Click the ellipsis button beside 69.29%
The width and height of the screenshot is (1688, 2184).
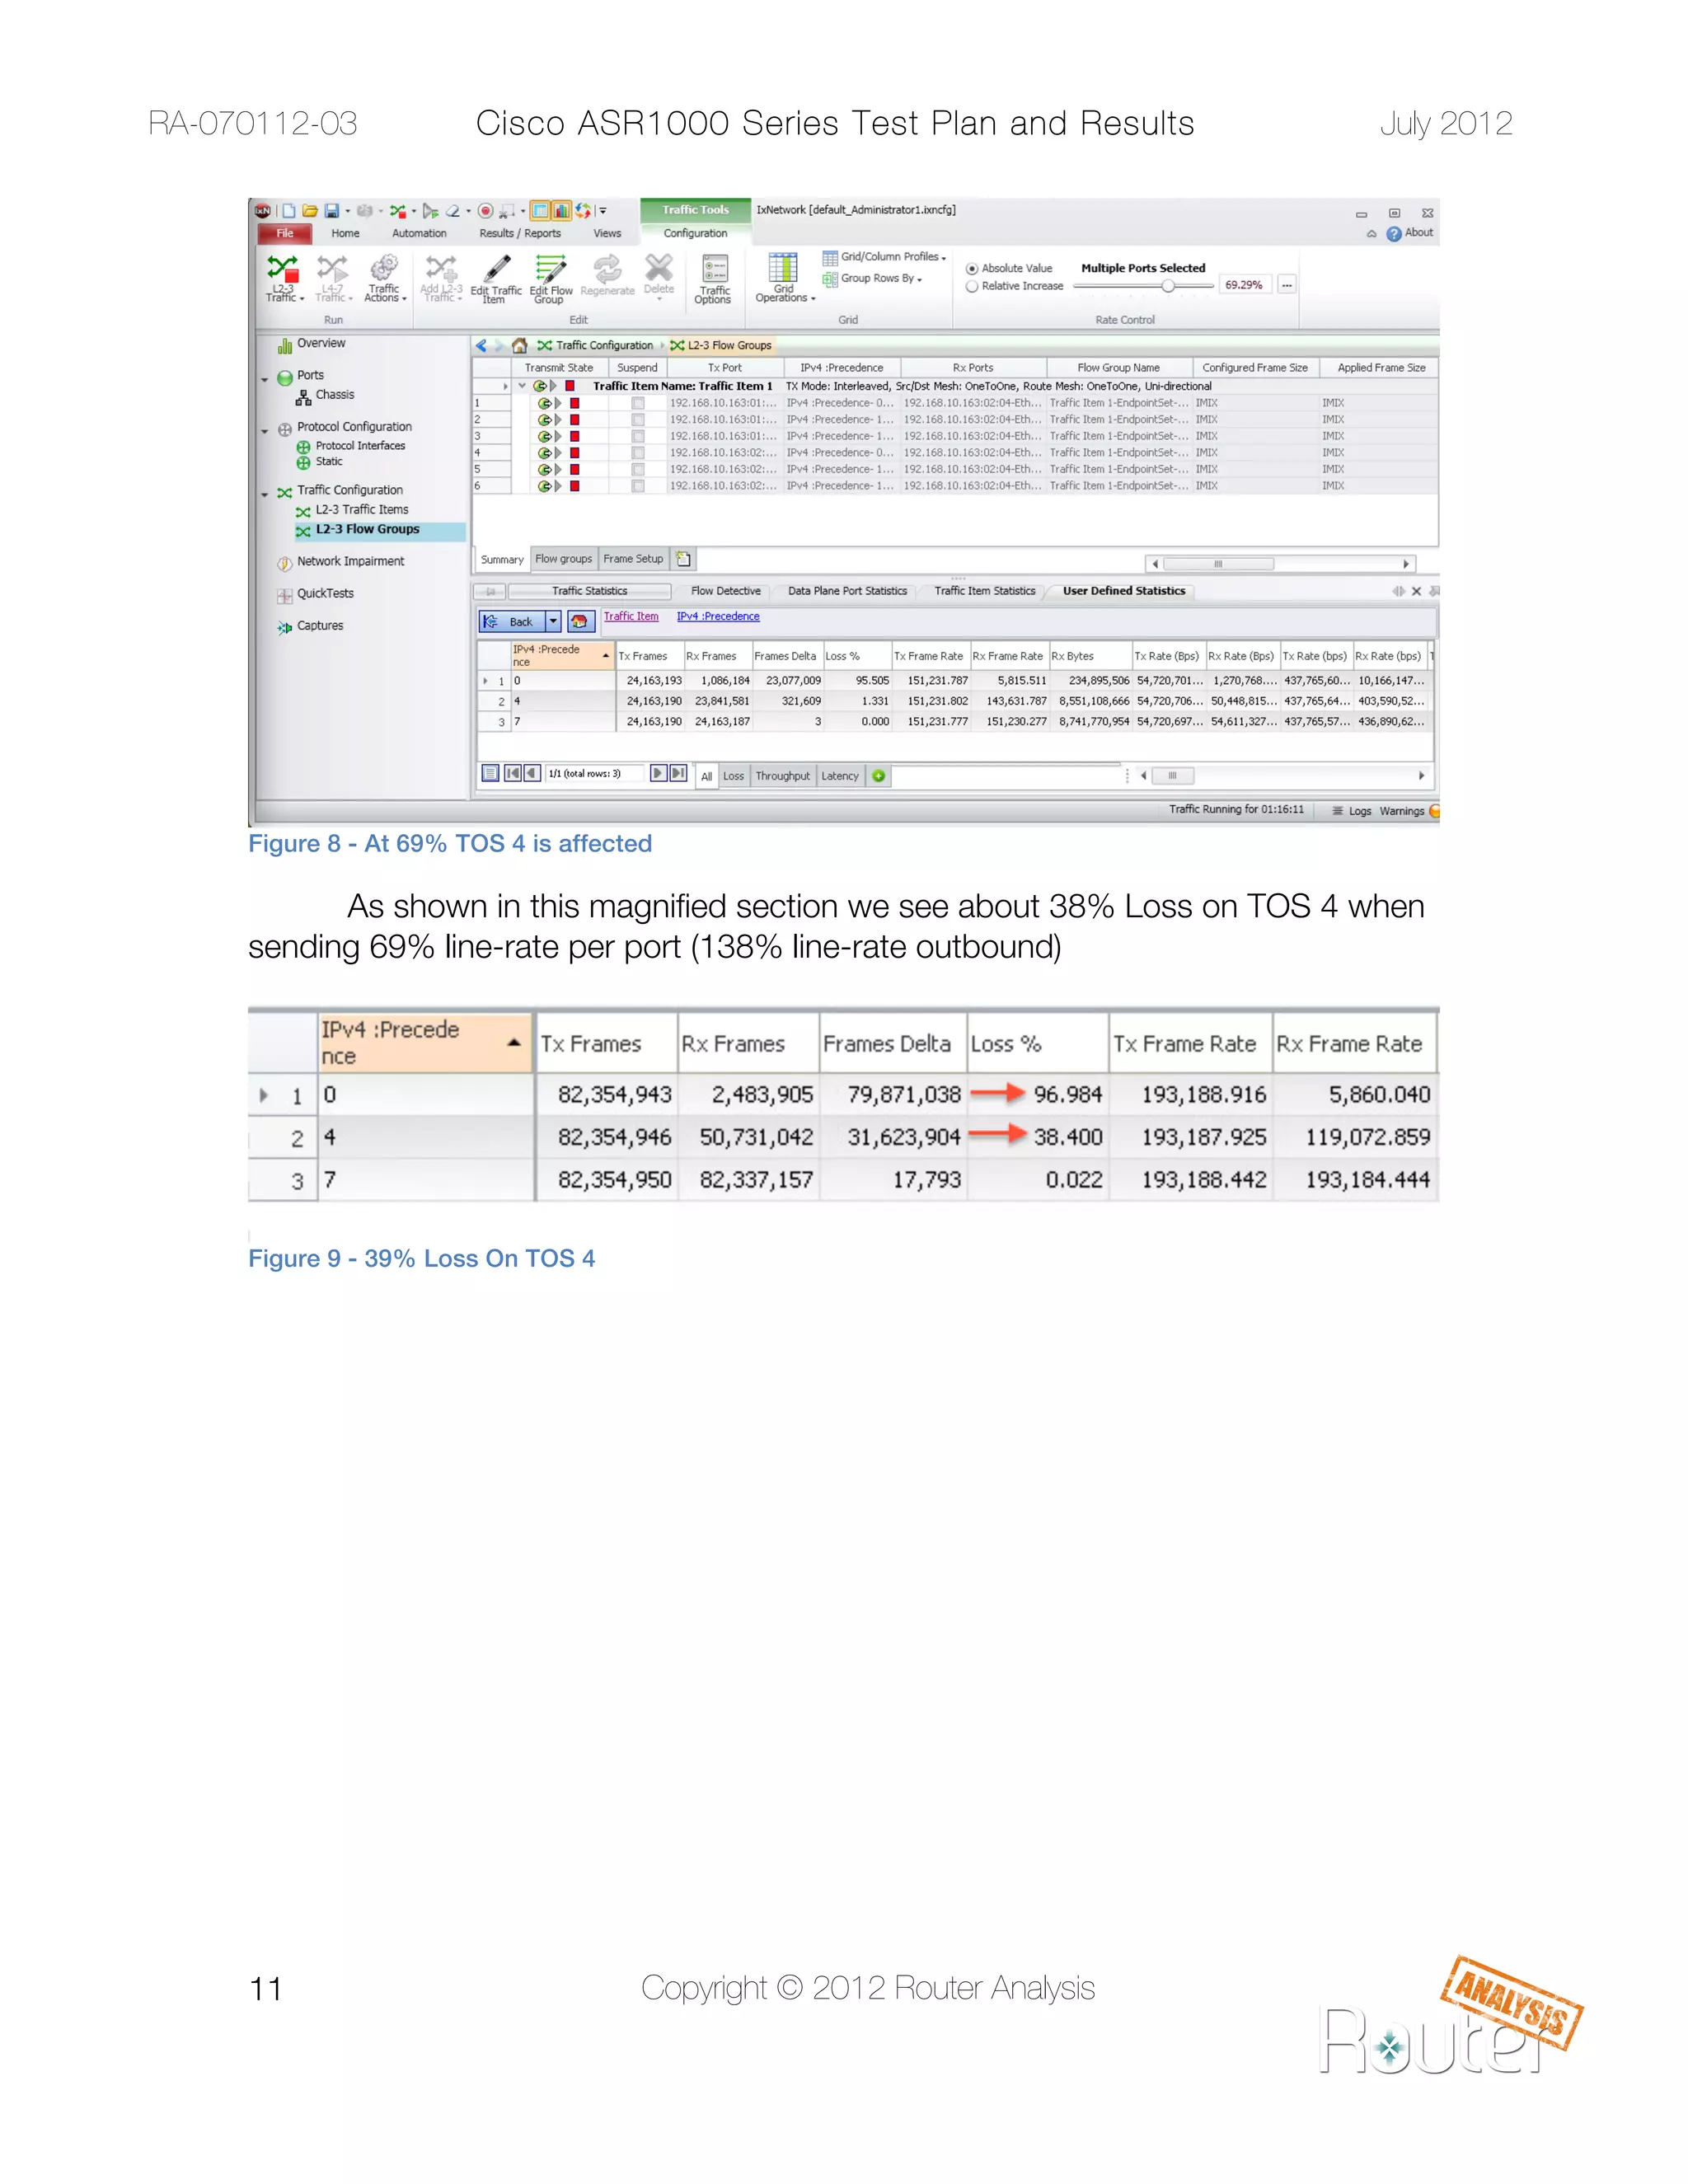1287,285
